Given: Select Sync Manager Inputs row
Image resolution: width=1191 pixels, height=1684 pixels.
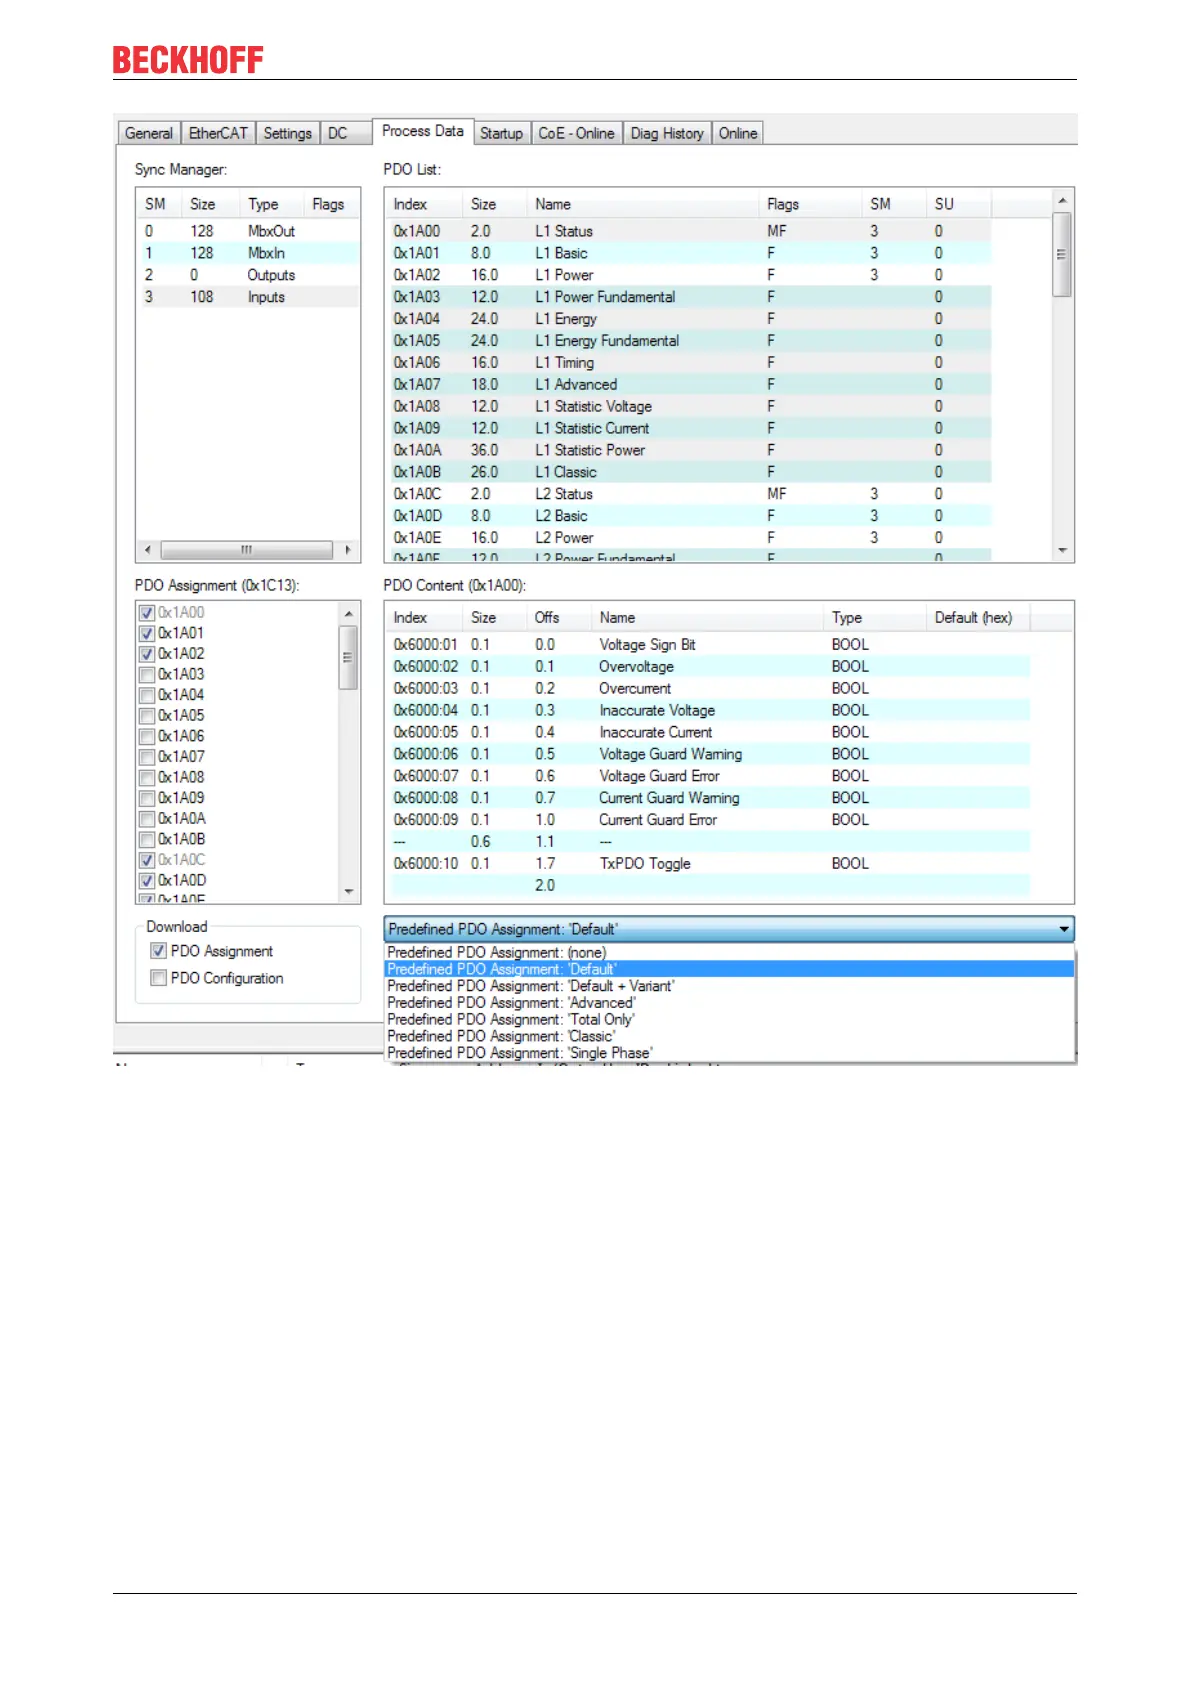Looking at the screenshot, I should (x=248, y=297).
